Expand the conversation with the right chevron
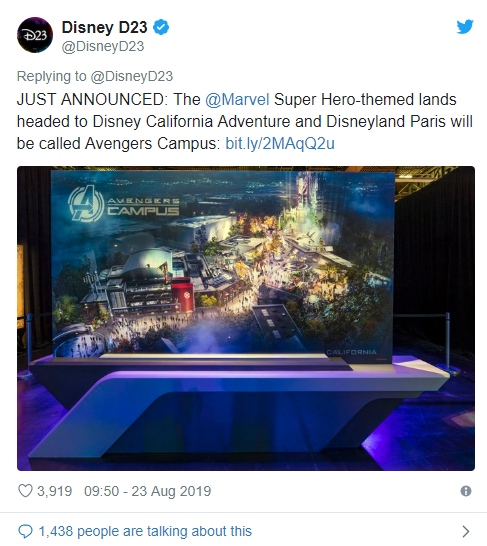Image resolution: width=487 pixels, height=546 pixels. [466, 531]
